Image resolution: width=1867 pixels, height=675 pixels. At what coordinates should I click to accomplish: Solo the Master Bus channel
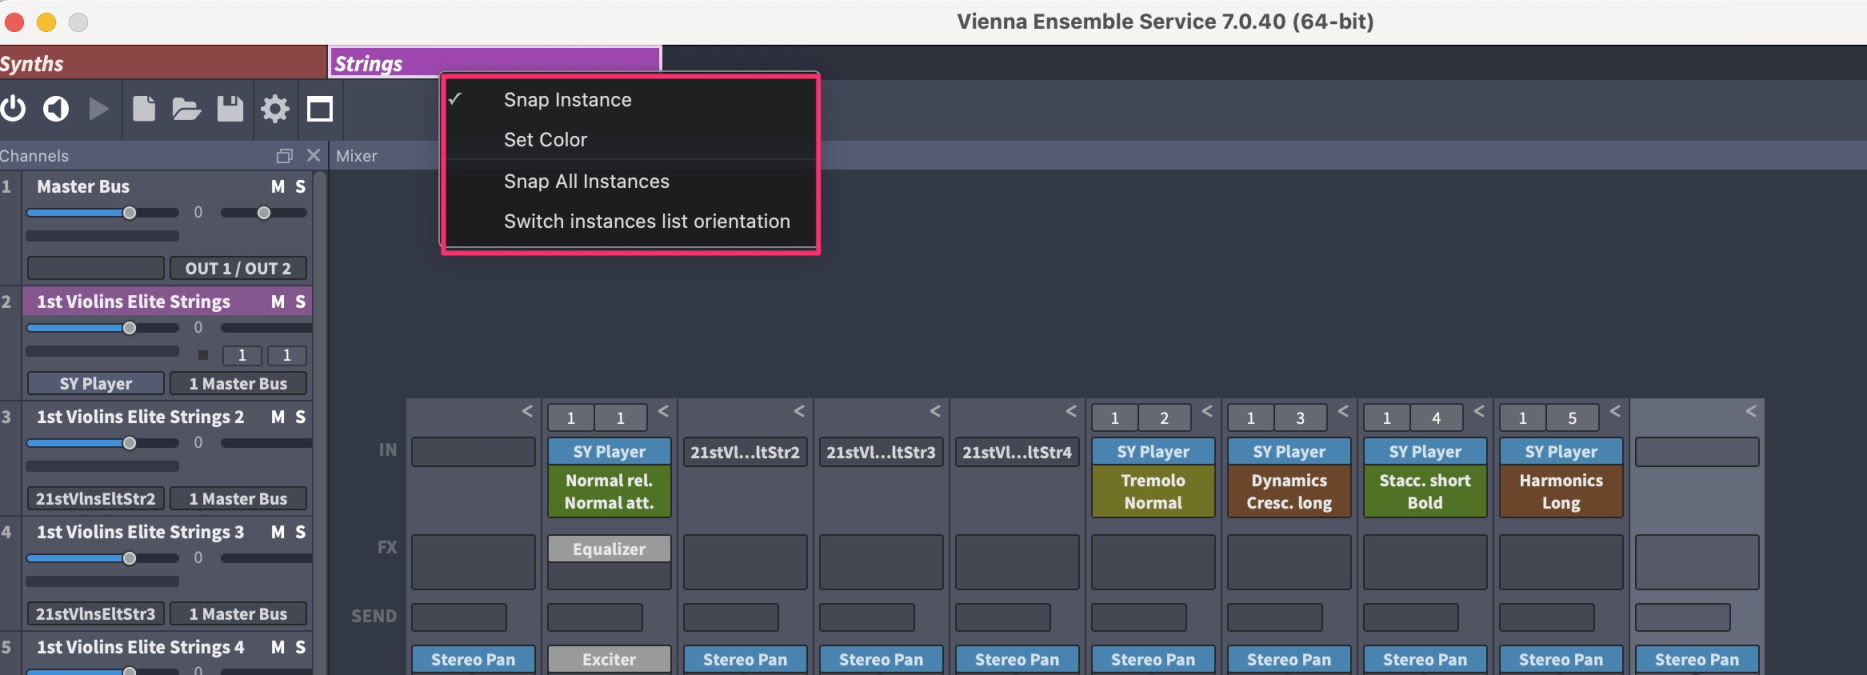pos(300,187)
